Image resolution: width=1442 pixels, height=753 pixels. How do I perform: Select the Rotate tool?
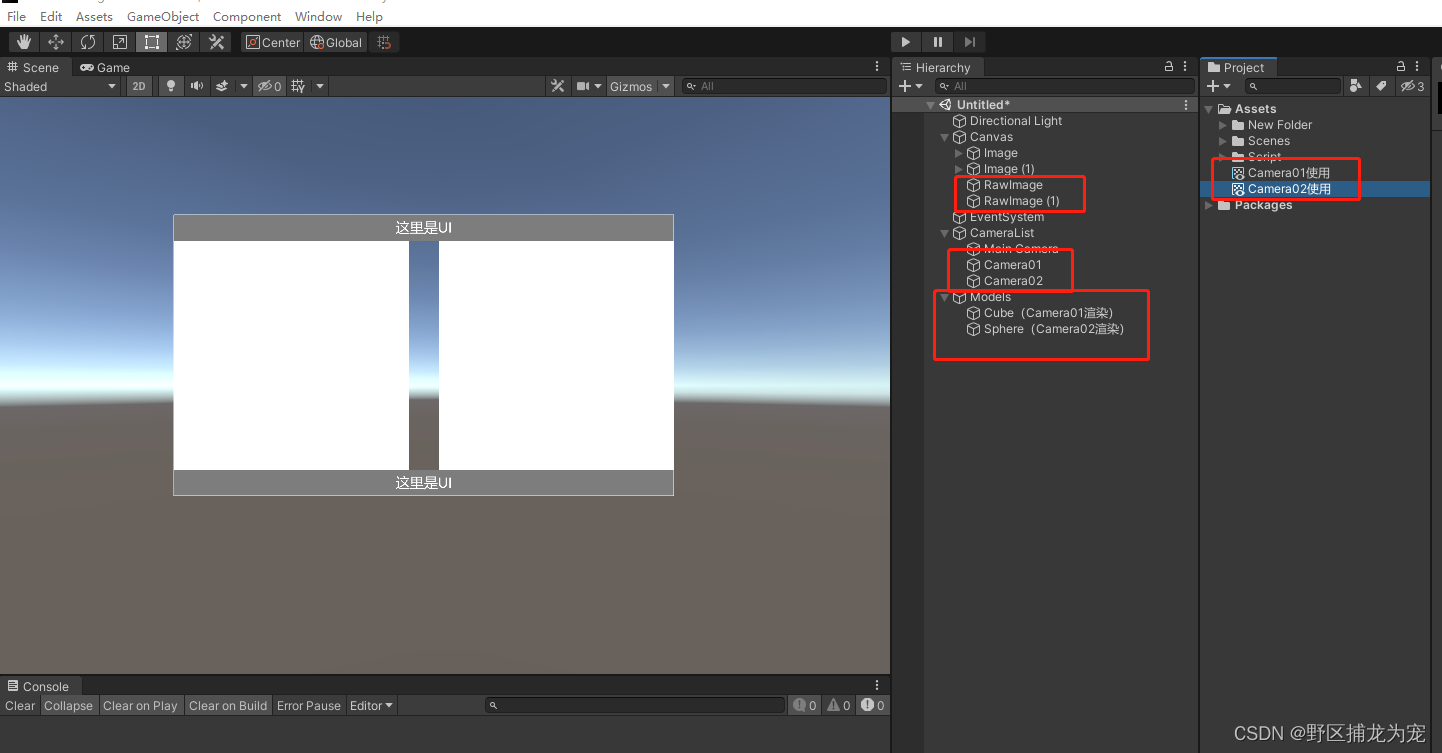pyautogui.click(x=87, y=41)
